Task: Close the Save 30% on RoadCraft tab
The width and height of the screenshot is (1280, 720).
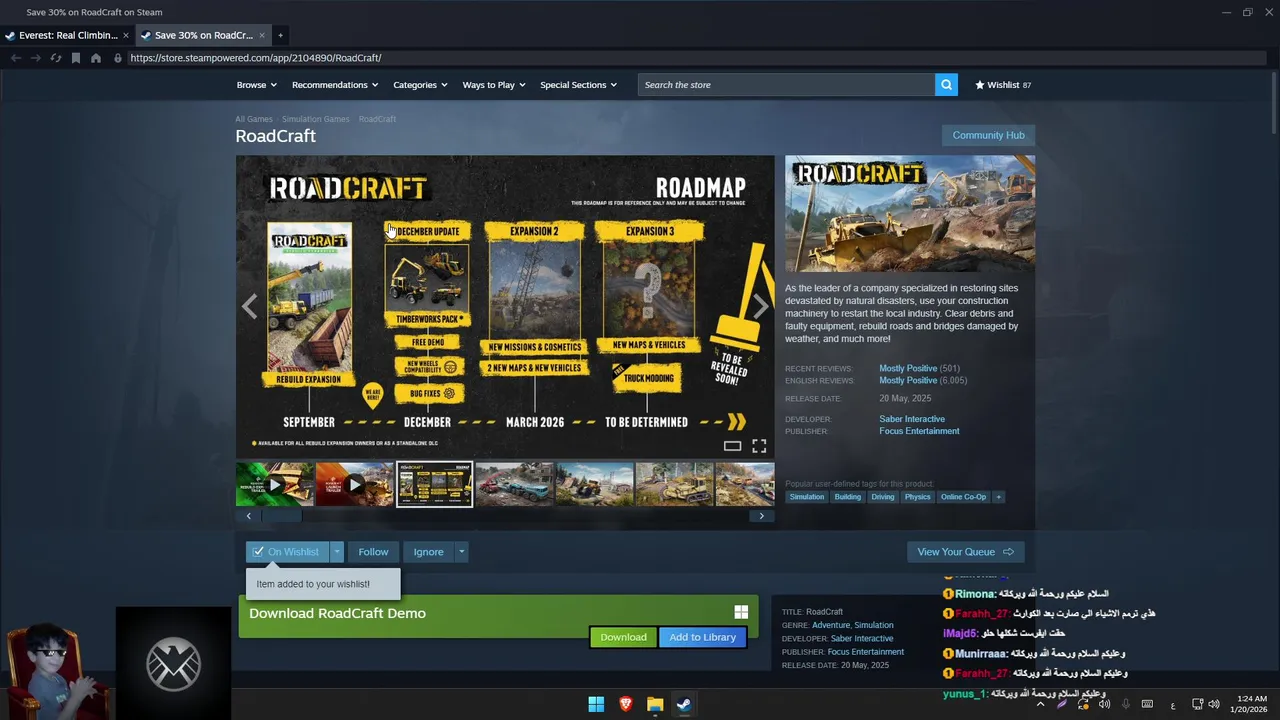Action: point(262,35)
